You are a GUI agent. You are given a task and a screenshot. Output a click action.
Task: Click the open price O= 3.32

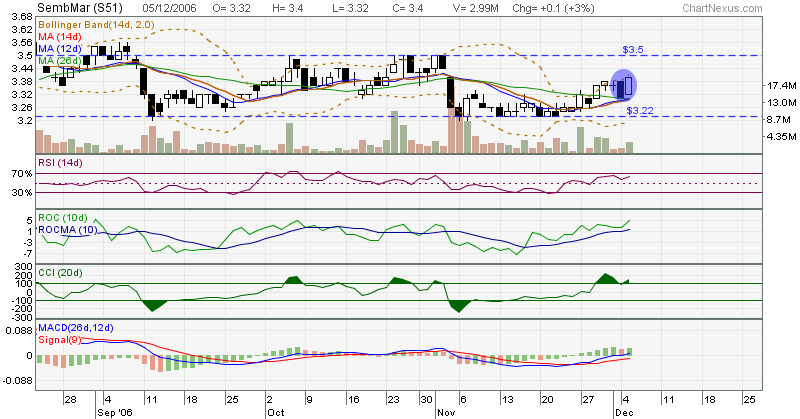(x=232, y=8)
